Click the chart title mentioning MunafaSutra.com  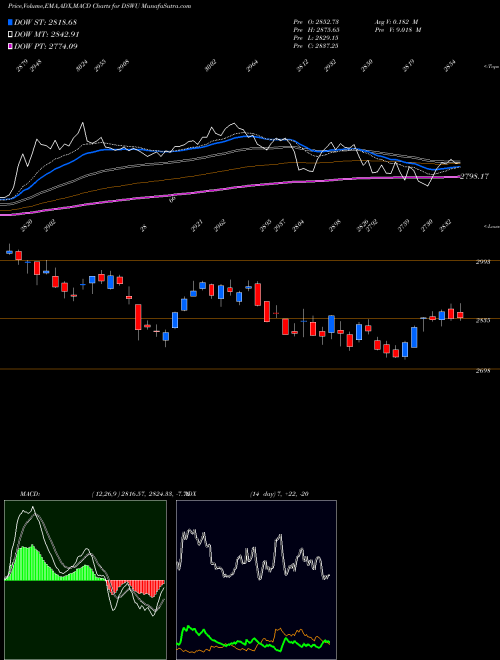pyautogui.click(x=99, y=6)
